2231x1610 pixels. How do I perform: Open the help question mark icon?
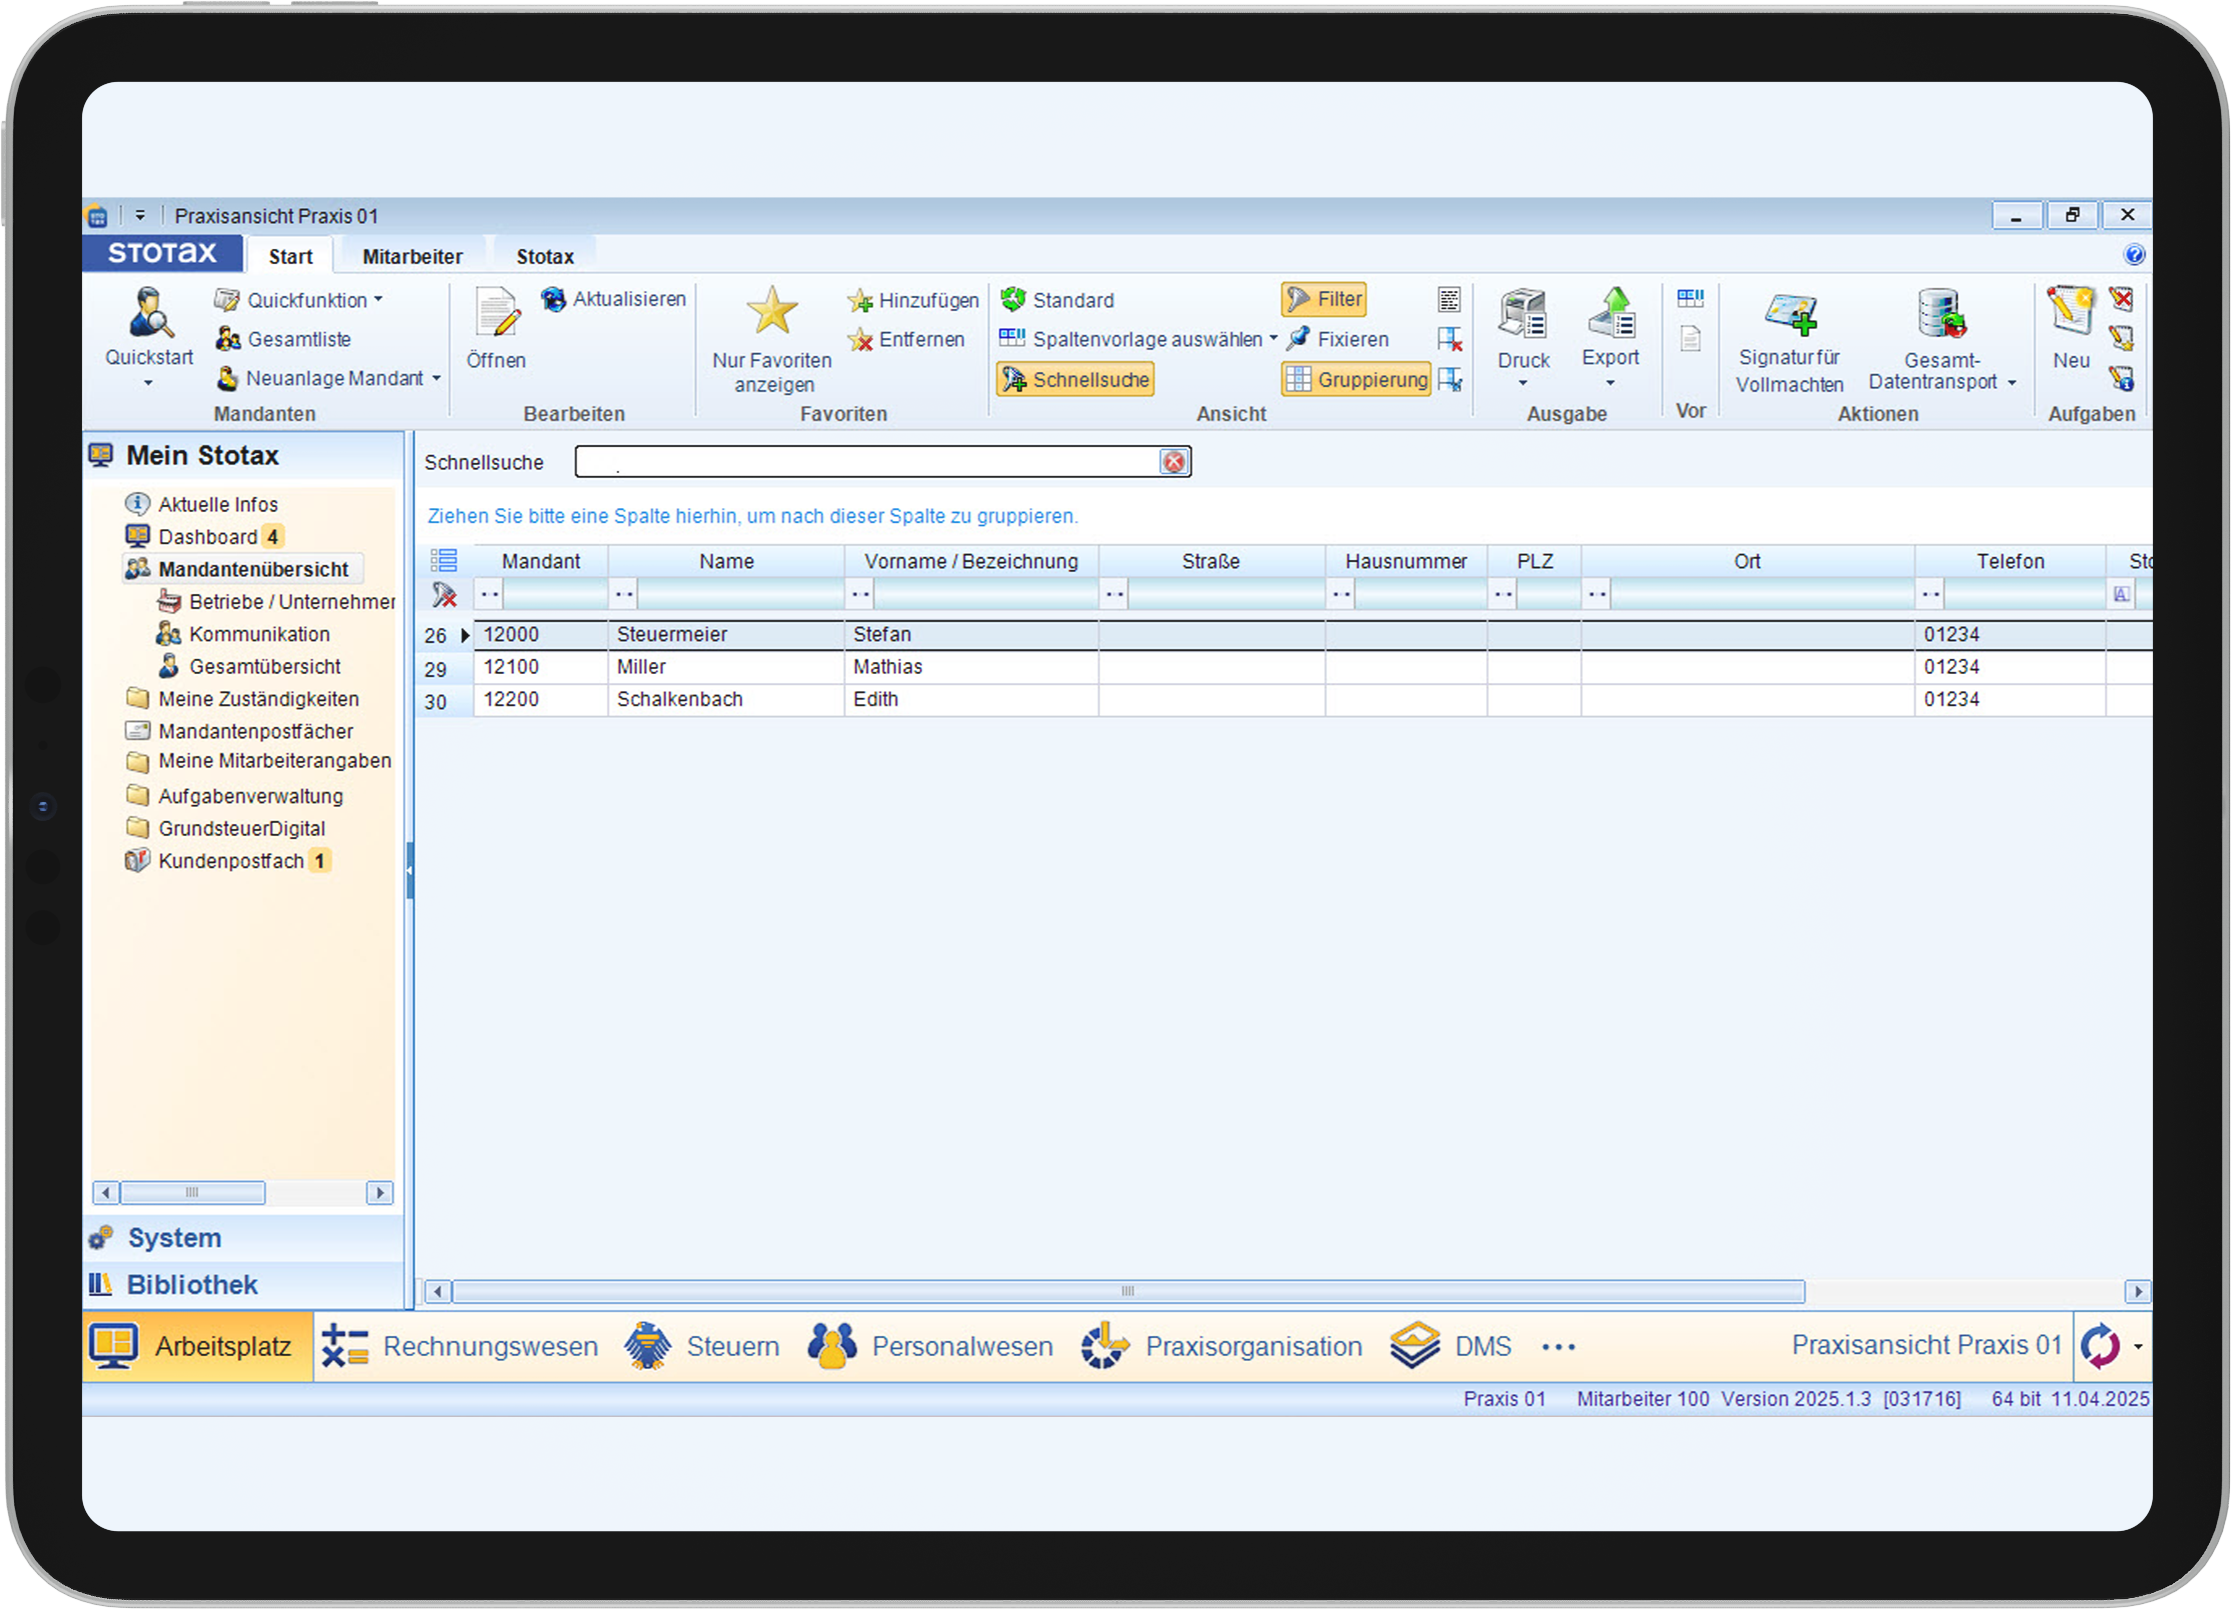(2133, 255)
